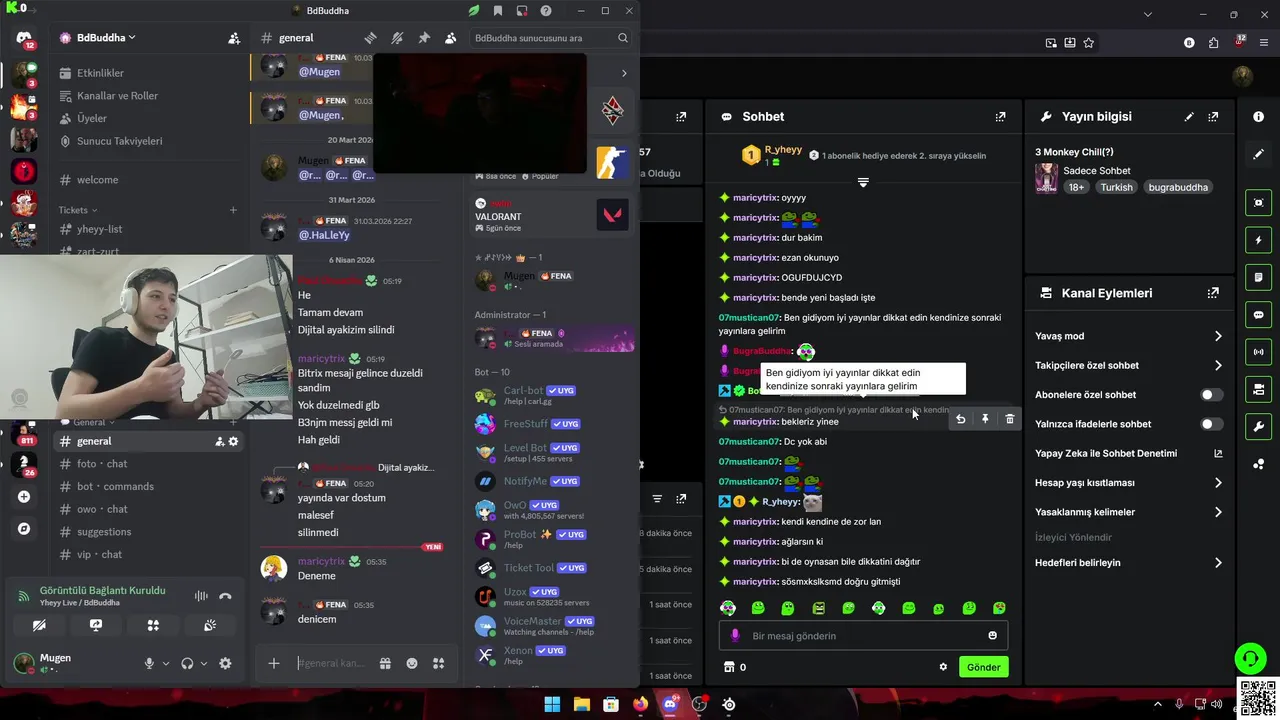This screenshot has height=720, width=1280.
Task: Toggle Yalnızca ifadelerle sohbet switch
Action: (1211, 424)
